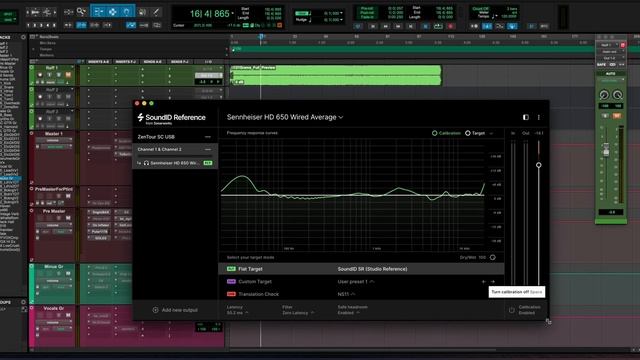Click the left pan knob in fader window
Image resolution: width=640 pixels, height=360 pixels.
(604, 95)
